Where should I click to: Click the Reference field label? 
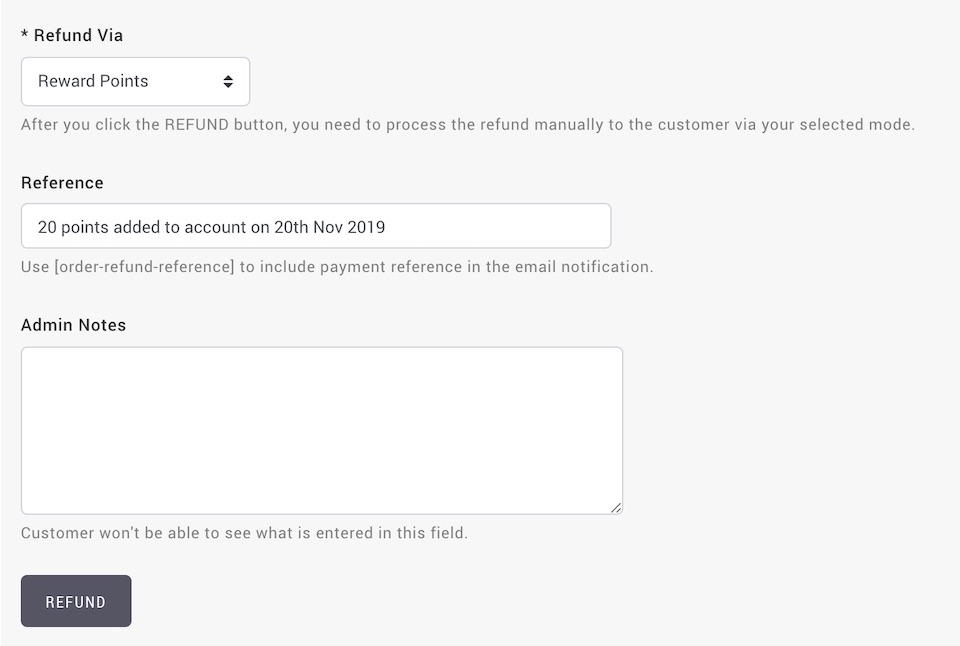point(62,182)
